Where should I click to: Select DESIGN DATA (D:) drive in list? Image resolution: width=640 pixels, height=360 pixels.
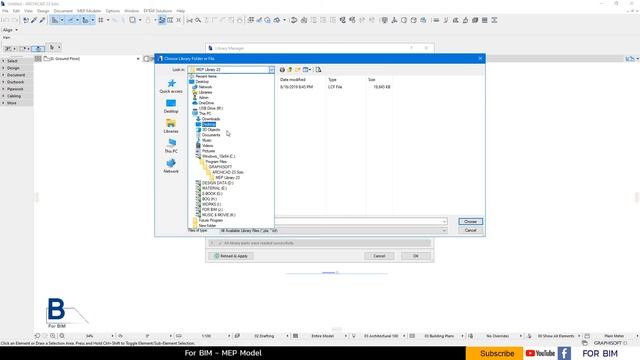218,183
